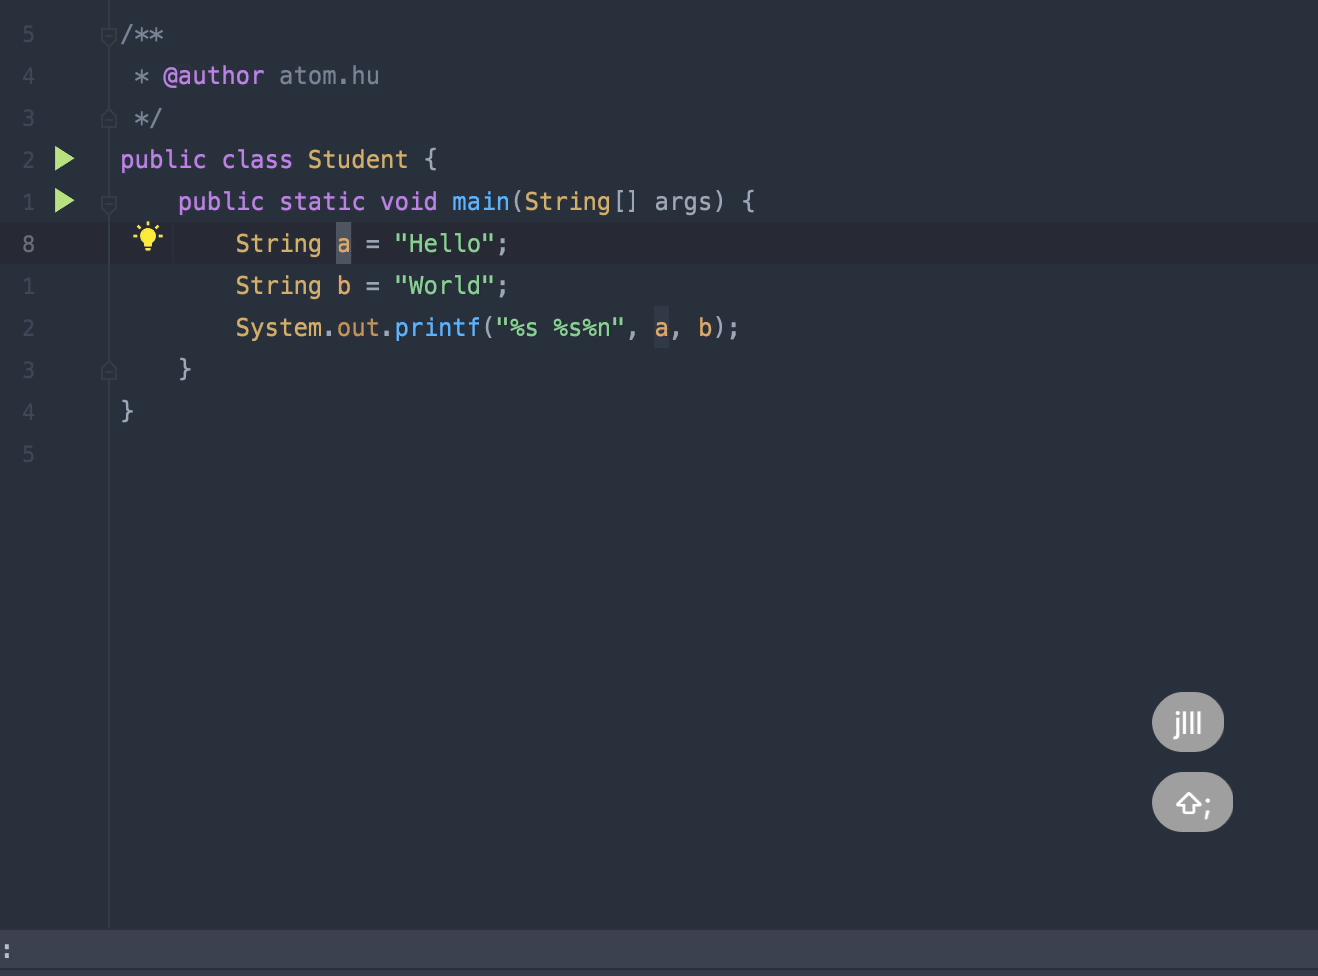
Task: Click the jlll floating action bubble
Action: 1187,721
